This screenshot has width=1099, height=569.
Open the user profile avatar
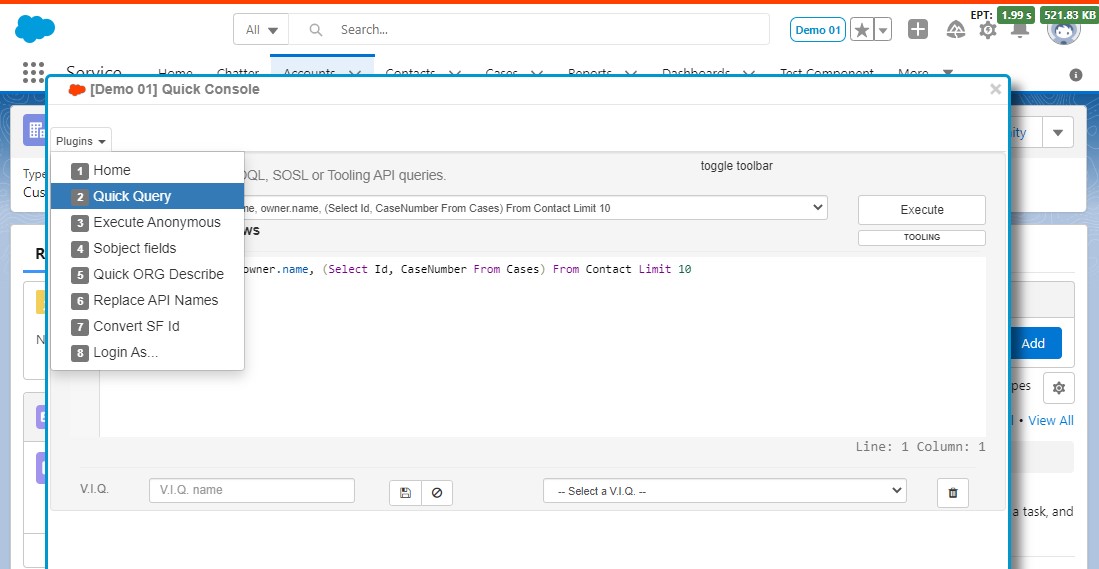(1063, 30)
